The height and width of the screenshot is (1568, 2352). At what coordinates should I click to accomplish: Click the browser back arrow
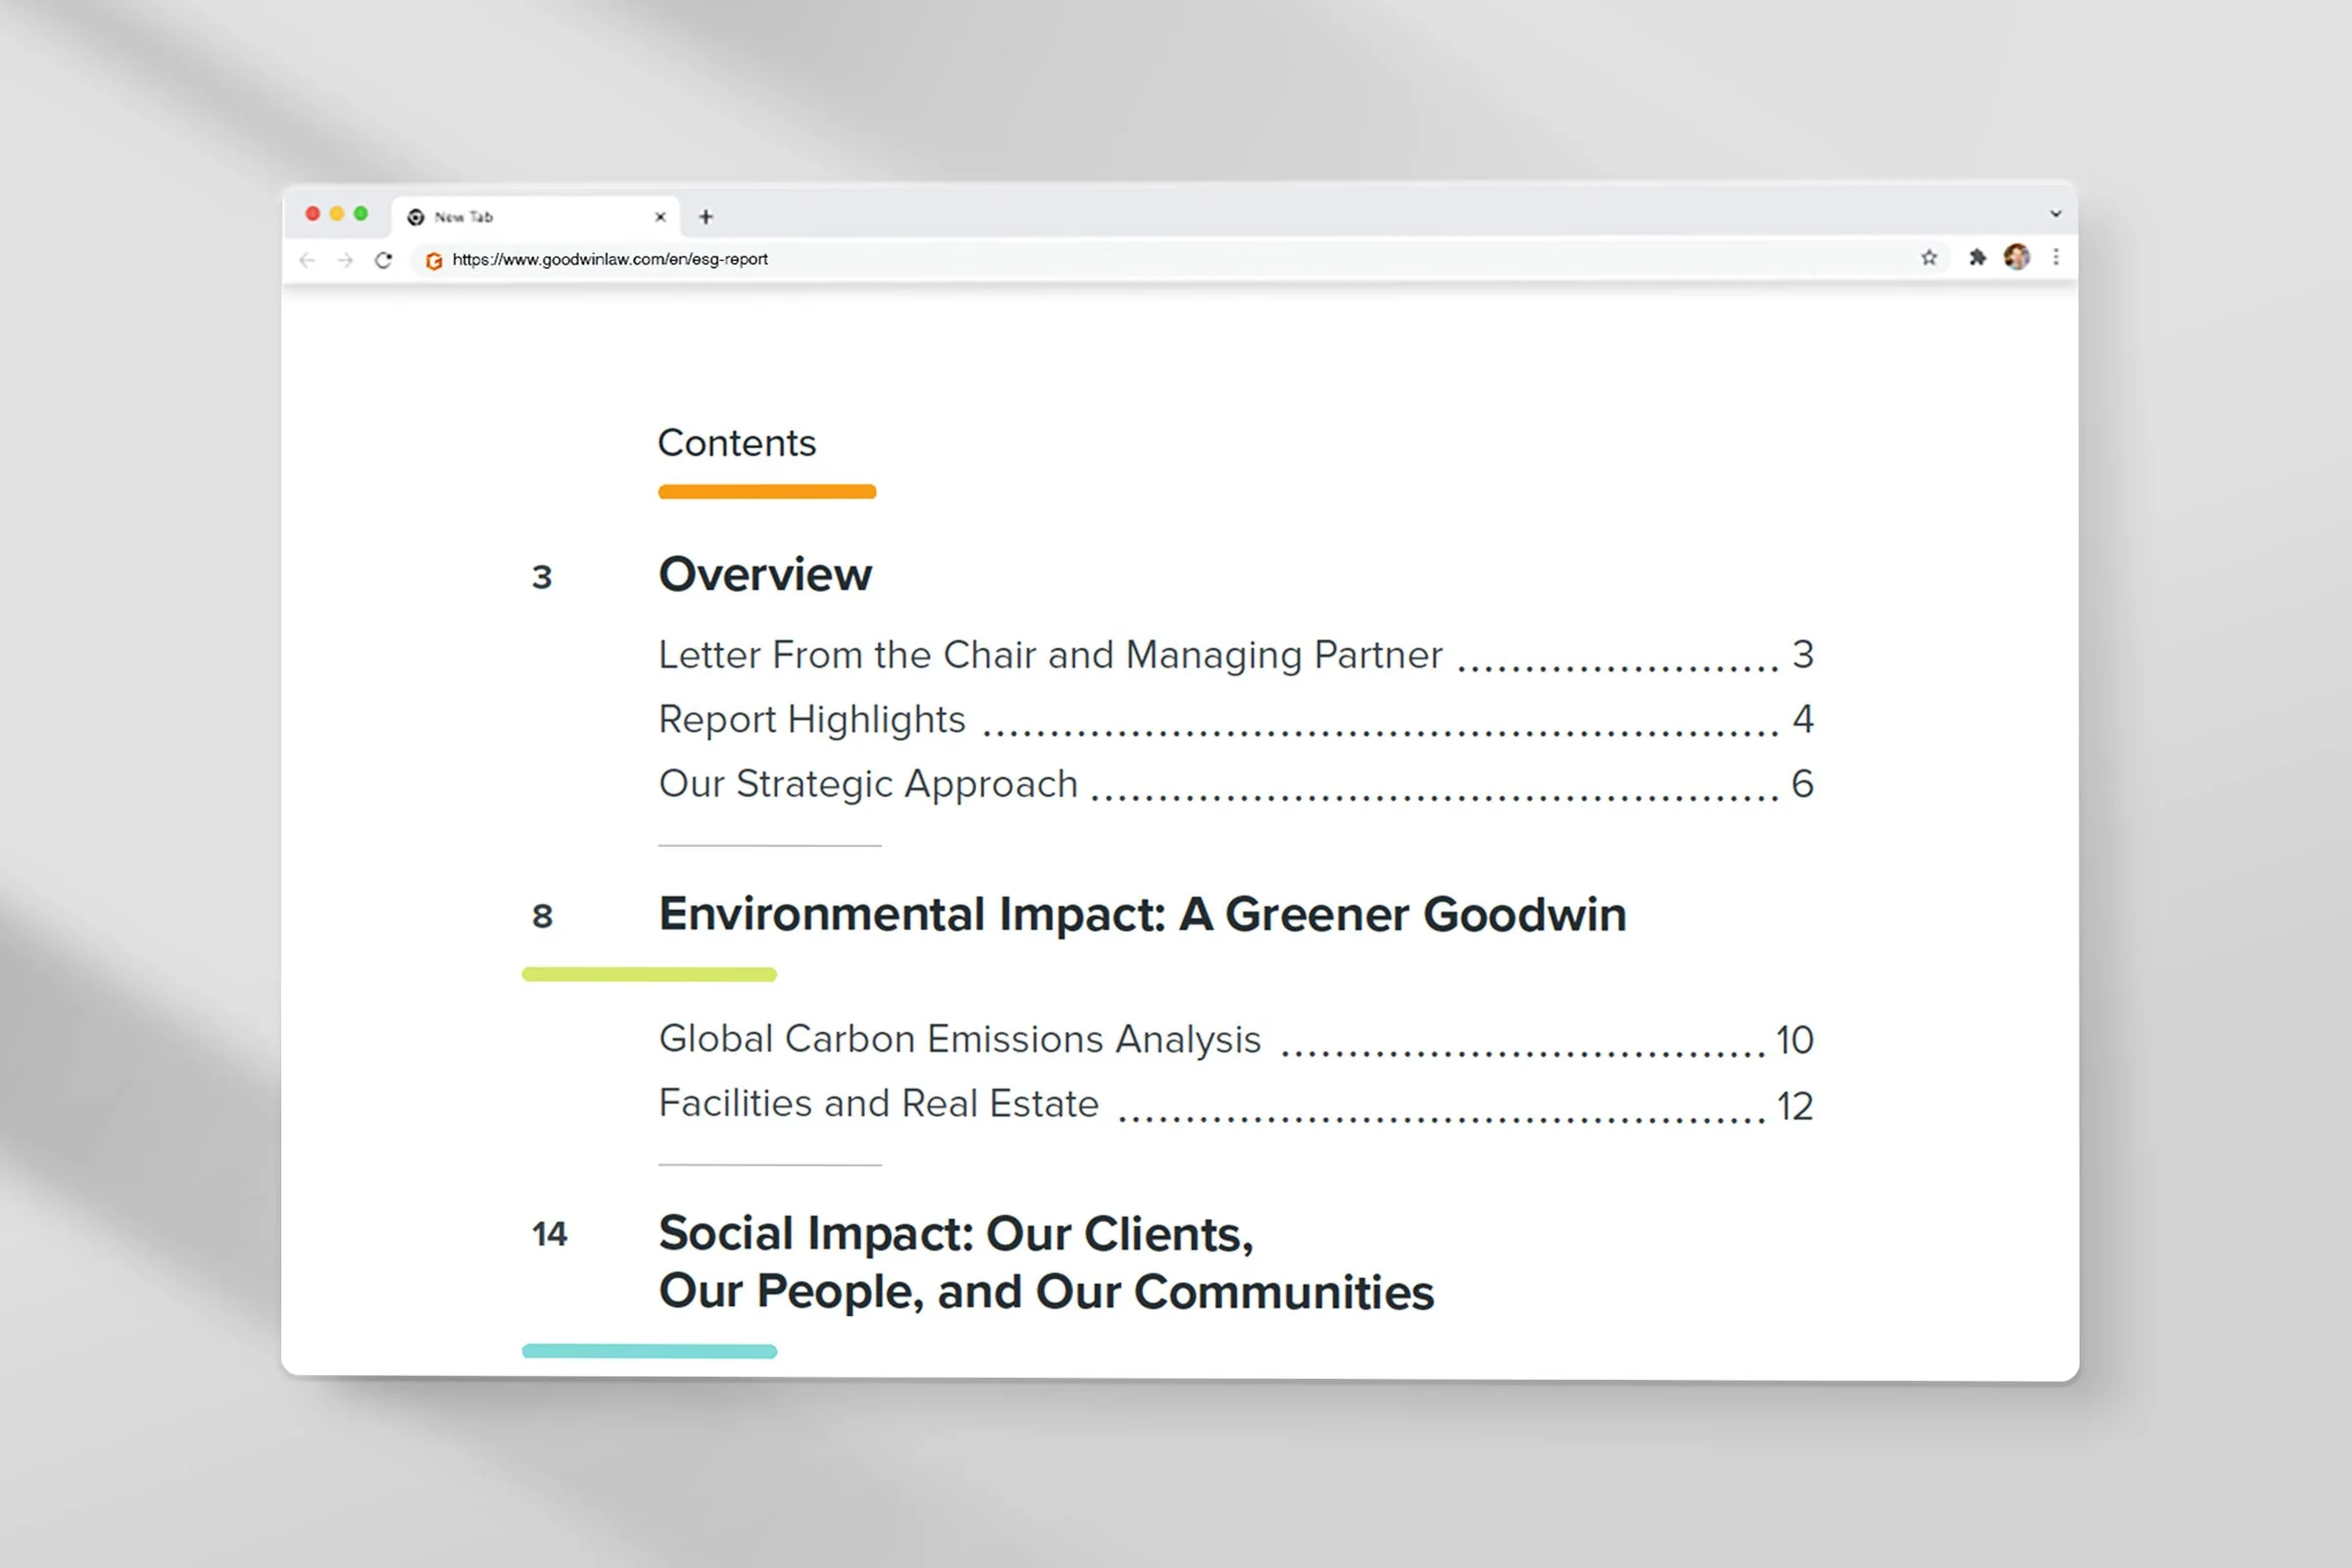pyautogui.click(x=307, y=260)
